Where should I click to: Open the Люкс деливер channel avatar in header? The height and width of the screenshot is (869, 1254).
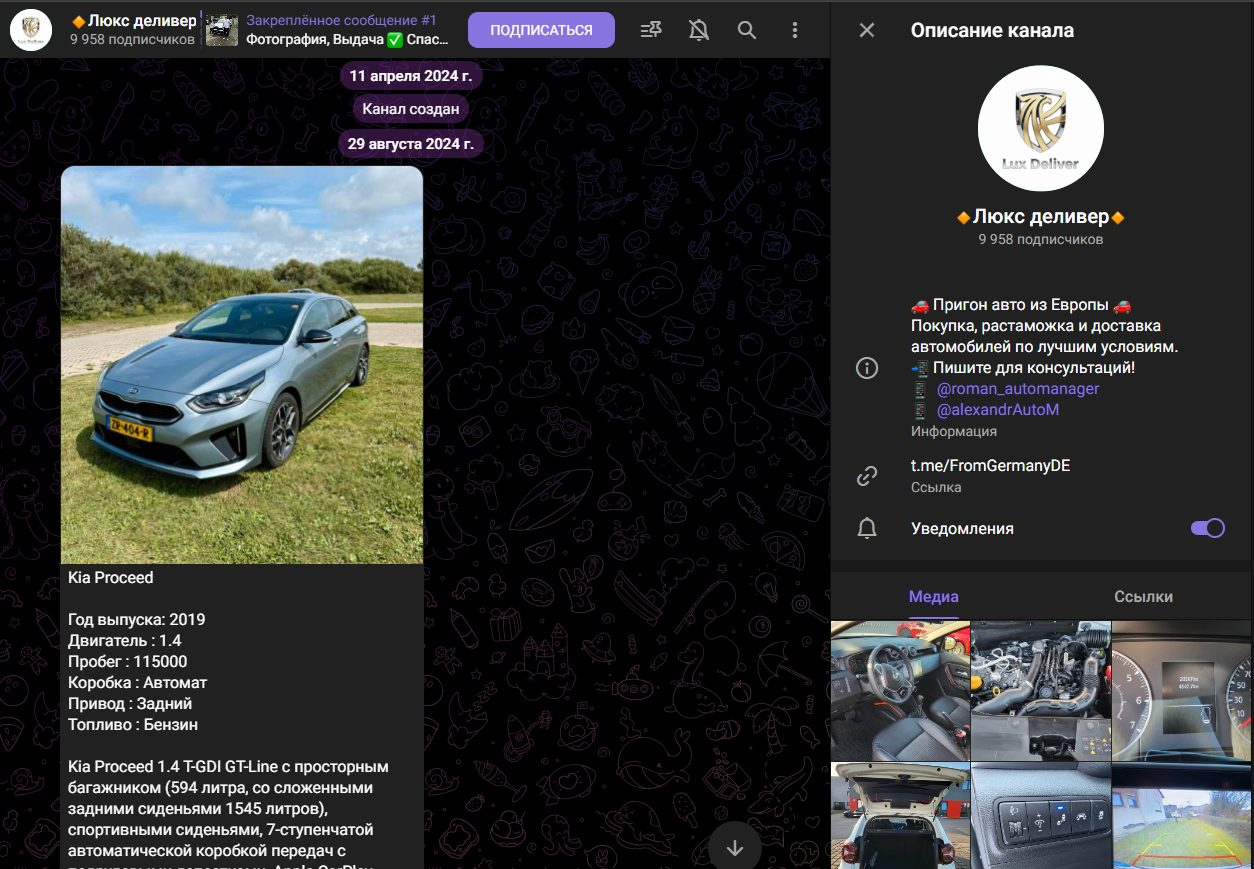[31, 30]
